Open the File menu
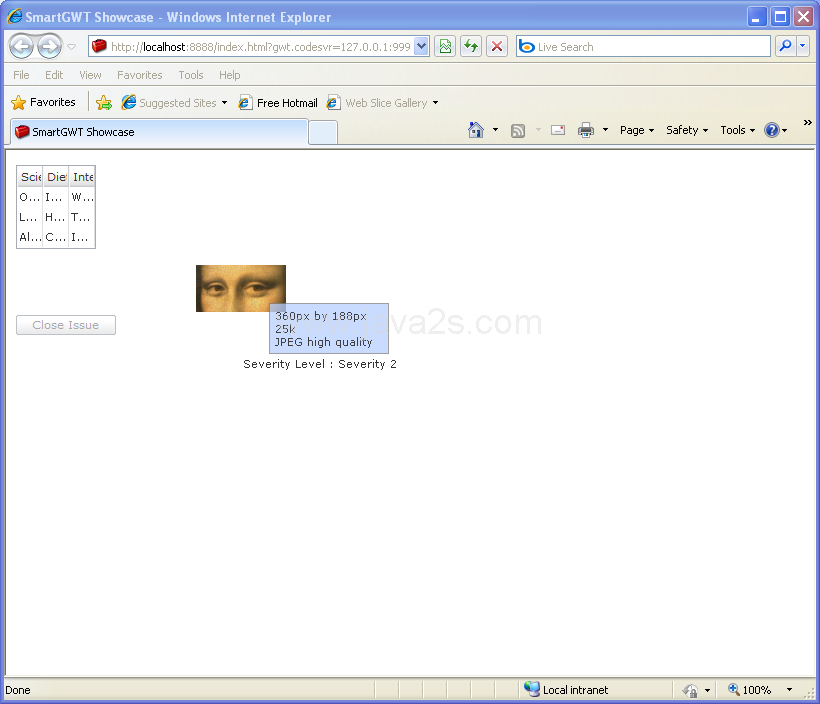Screen dimensions: 820x704 tap(21, 75)
